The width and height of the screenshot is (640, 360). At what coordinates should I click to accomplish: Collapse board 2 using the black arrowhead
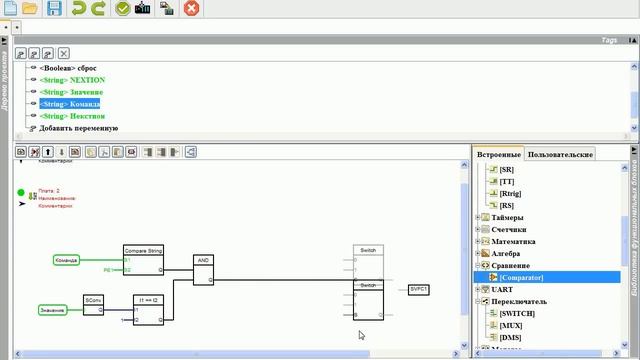coord(22,203)
